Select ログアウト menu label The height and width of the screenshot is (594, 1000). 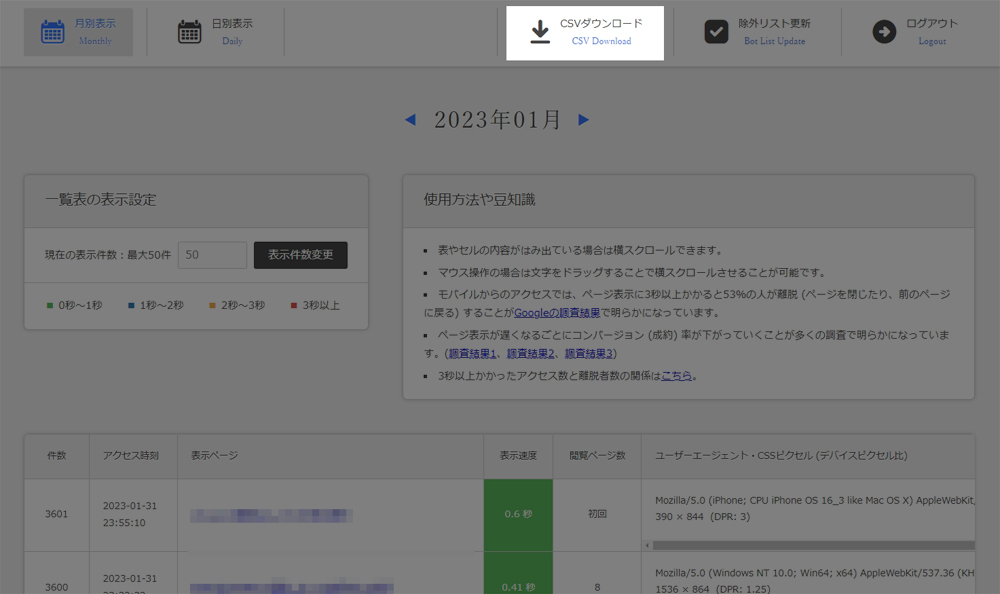coord(932,24)
